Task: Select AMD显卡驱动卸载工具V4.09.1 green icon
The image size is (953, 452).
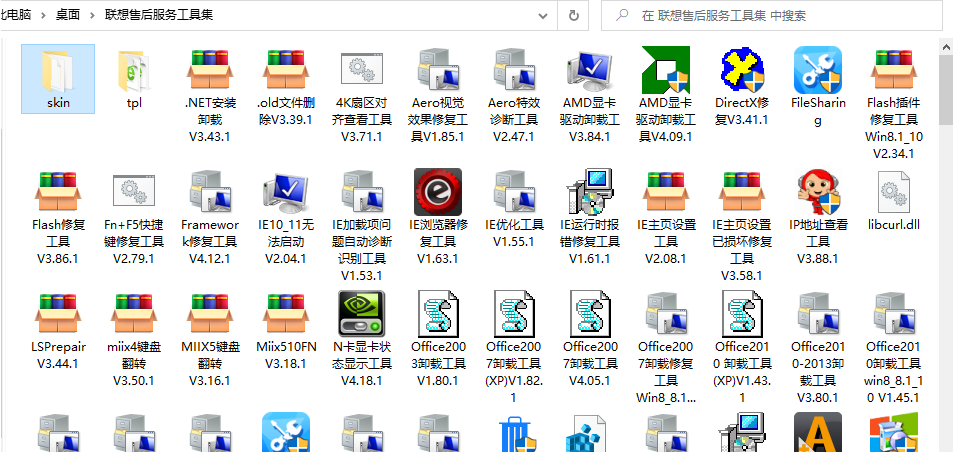Action: (666, 70)
